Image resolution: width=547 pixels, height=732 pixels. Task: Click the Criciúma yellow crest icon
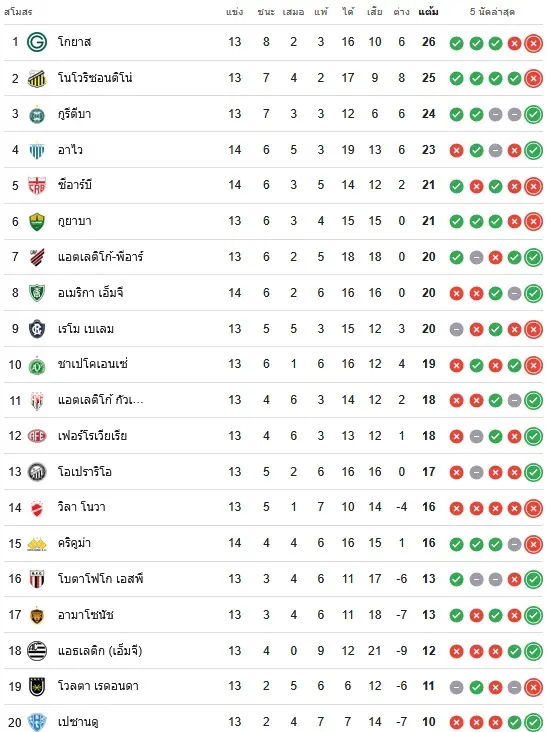[x=37, y=543]
